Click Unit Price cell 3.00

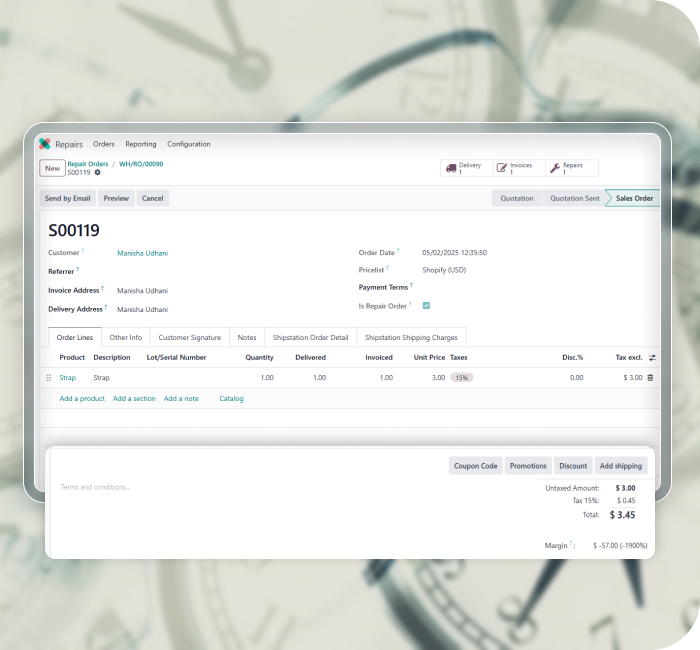coord(438,378)
